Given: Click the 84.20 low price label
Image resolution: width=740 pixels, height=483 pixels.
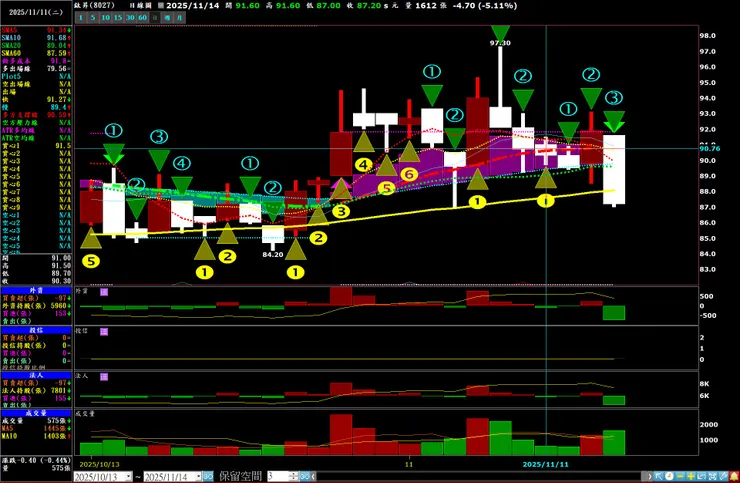Looking at the screenshot, I should (273, 254).
